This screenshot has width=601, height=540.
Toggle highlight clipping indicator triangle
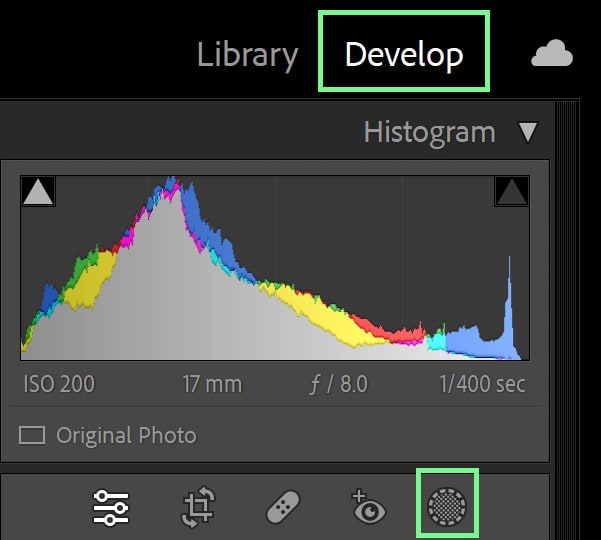512,191
